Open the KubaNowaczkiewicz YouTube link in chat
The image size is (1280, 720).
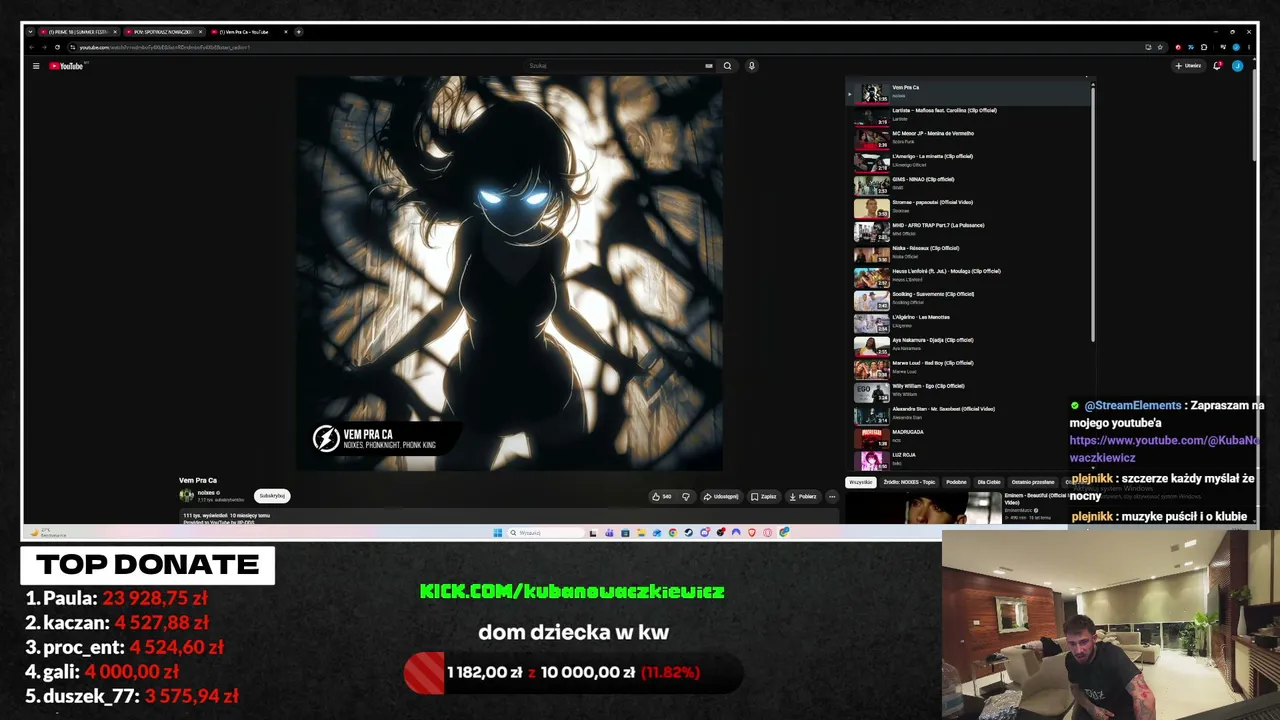click(x=1164, y=449)
